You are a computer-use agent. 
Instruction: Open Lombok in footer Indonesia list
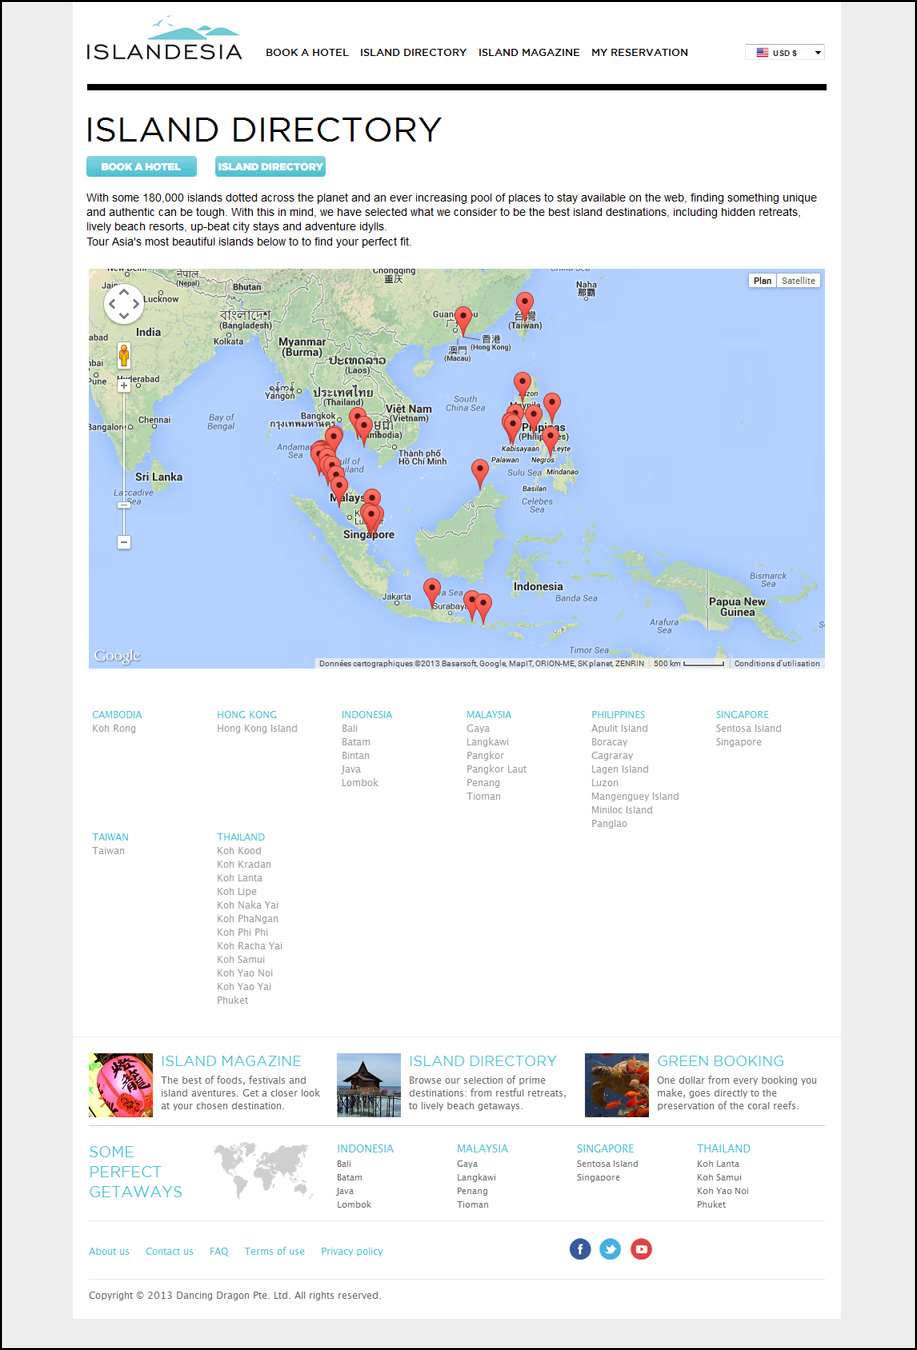pyautogui.click(x=354, y=1205)
